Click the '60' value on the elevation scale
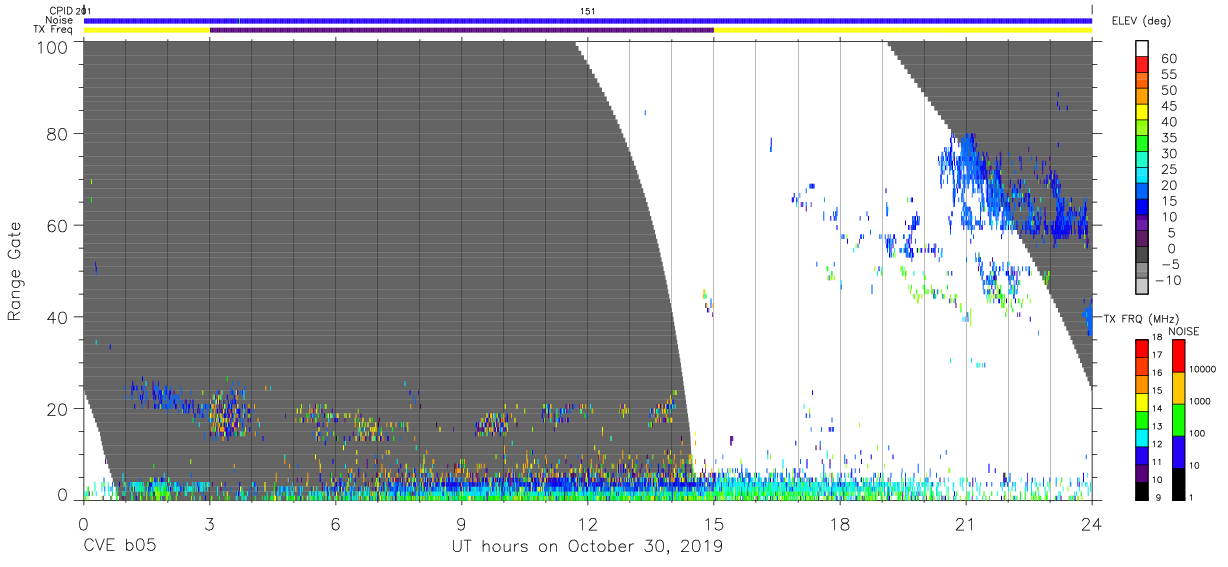The height and width of the screenshot is (567, 1228). 1167,59
